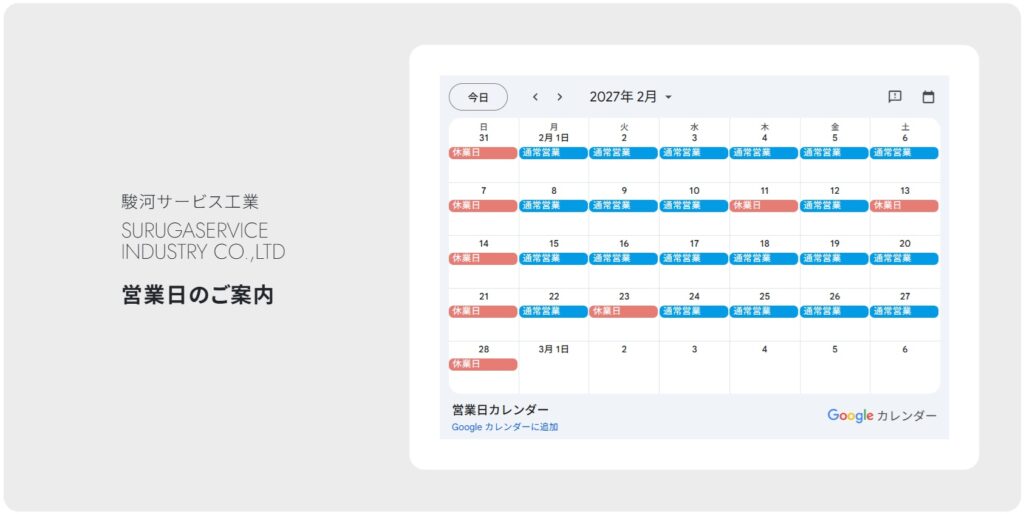Open the 休業日 event on February 11

(764, 206)
